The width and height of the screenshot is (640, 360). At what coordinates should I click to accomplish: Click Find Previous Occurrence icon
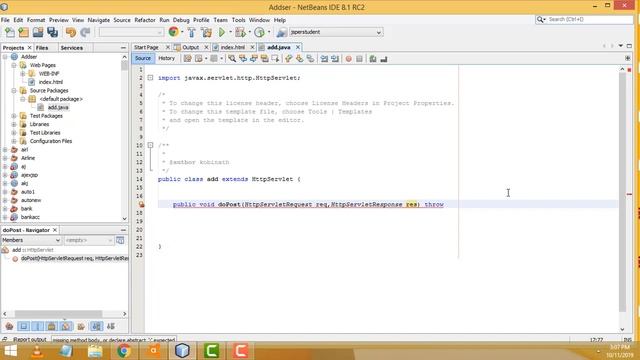[x=243, y=59]
